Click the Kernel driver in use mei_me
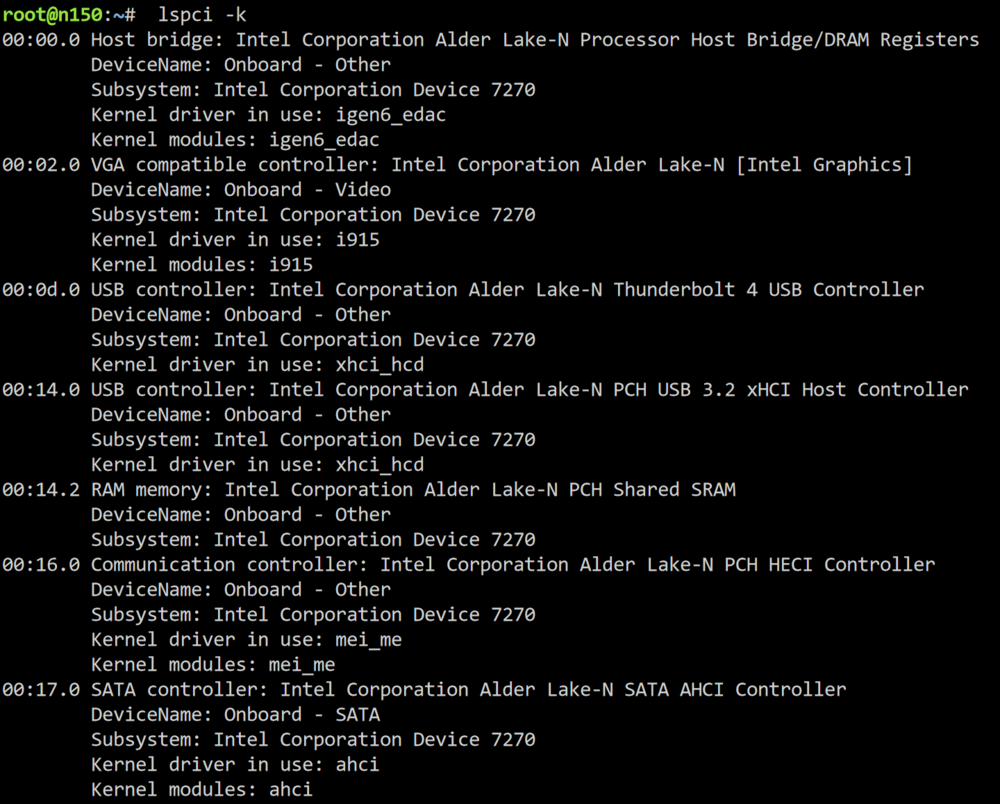1000x804 pixels. coord(246,640)
